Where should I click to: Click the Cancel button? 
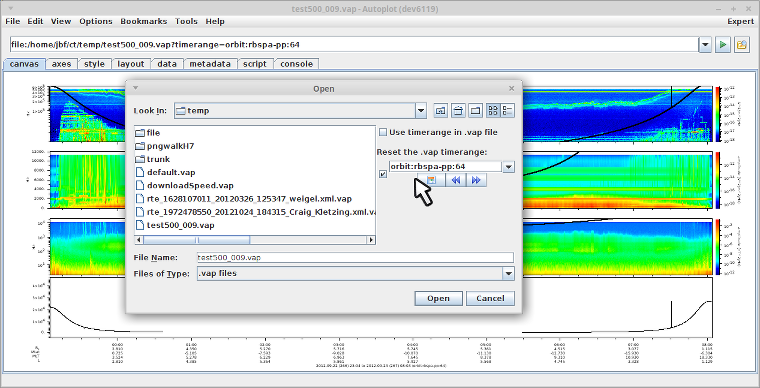click(x=490, y=298)
